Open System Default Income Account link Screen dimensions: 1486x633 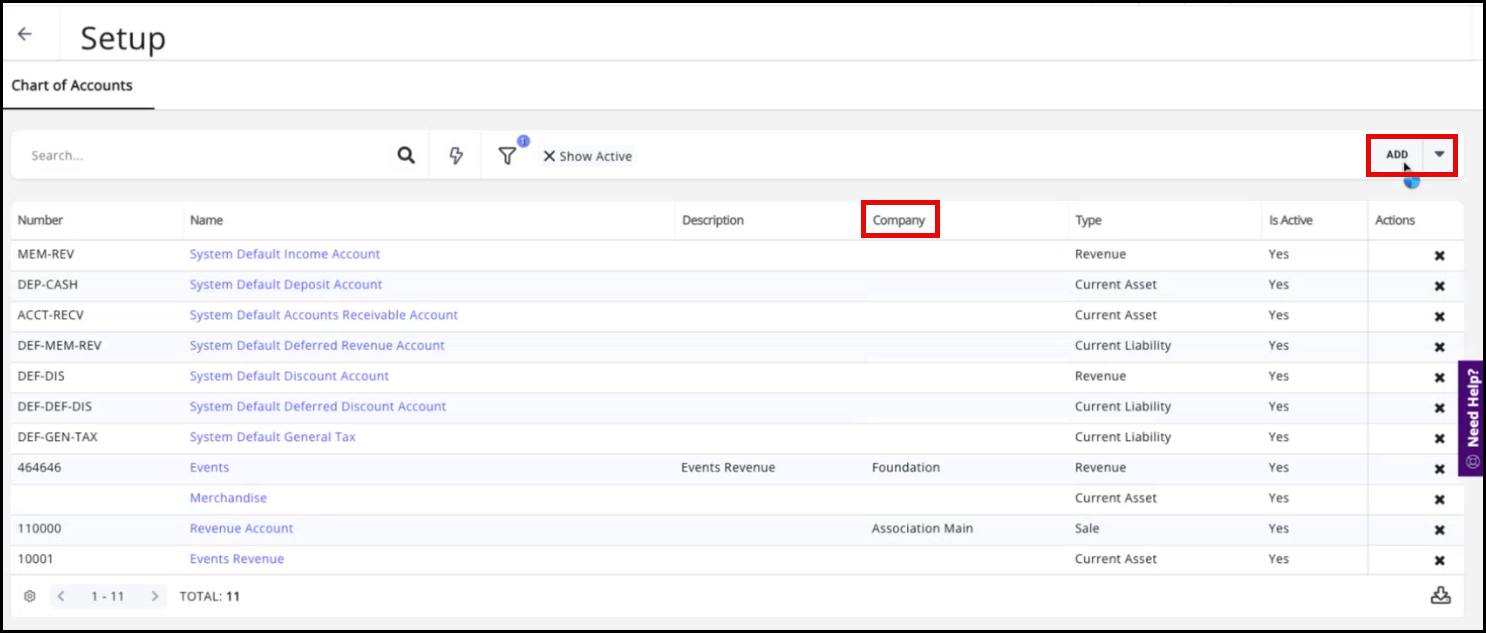click(285, 254)
